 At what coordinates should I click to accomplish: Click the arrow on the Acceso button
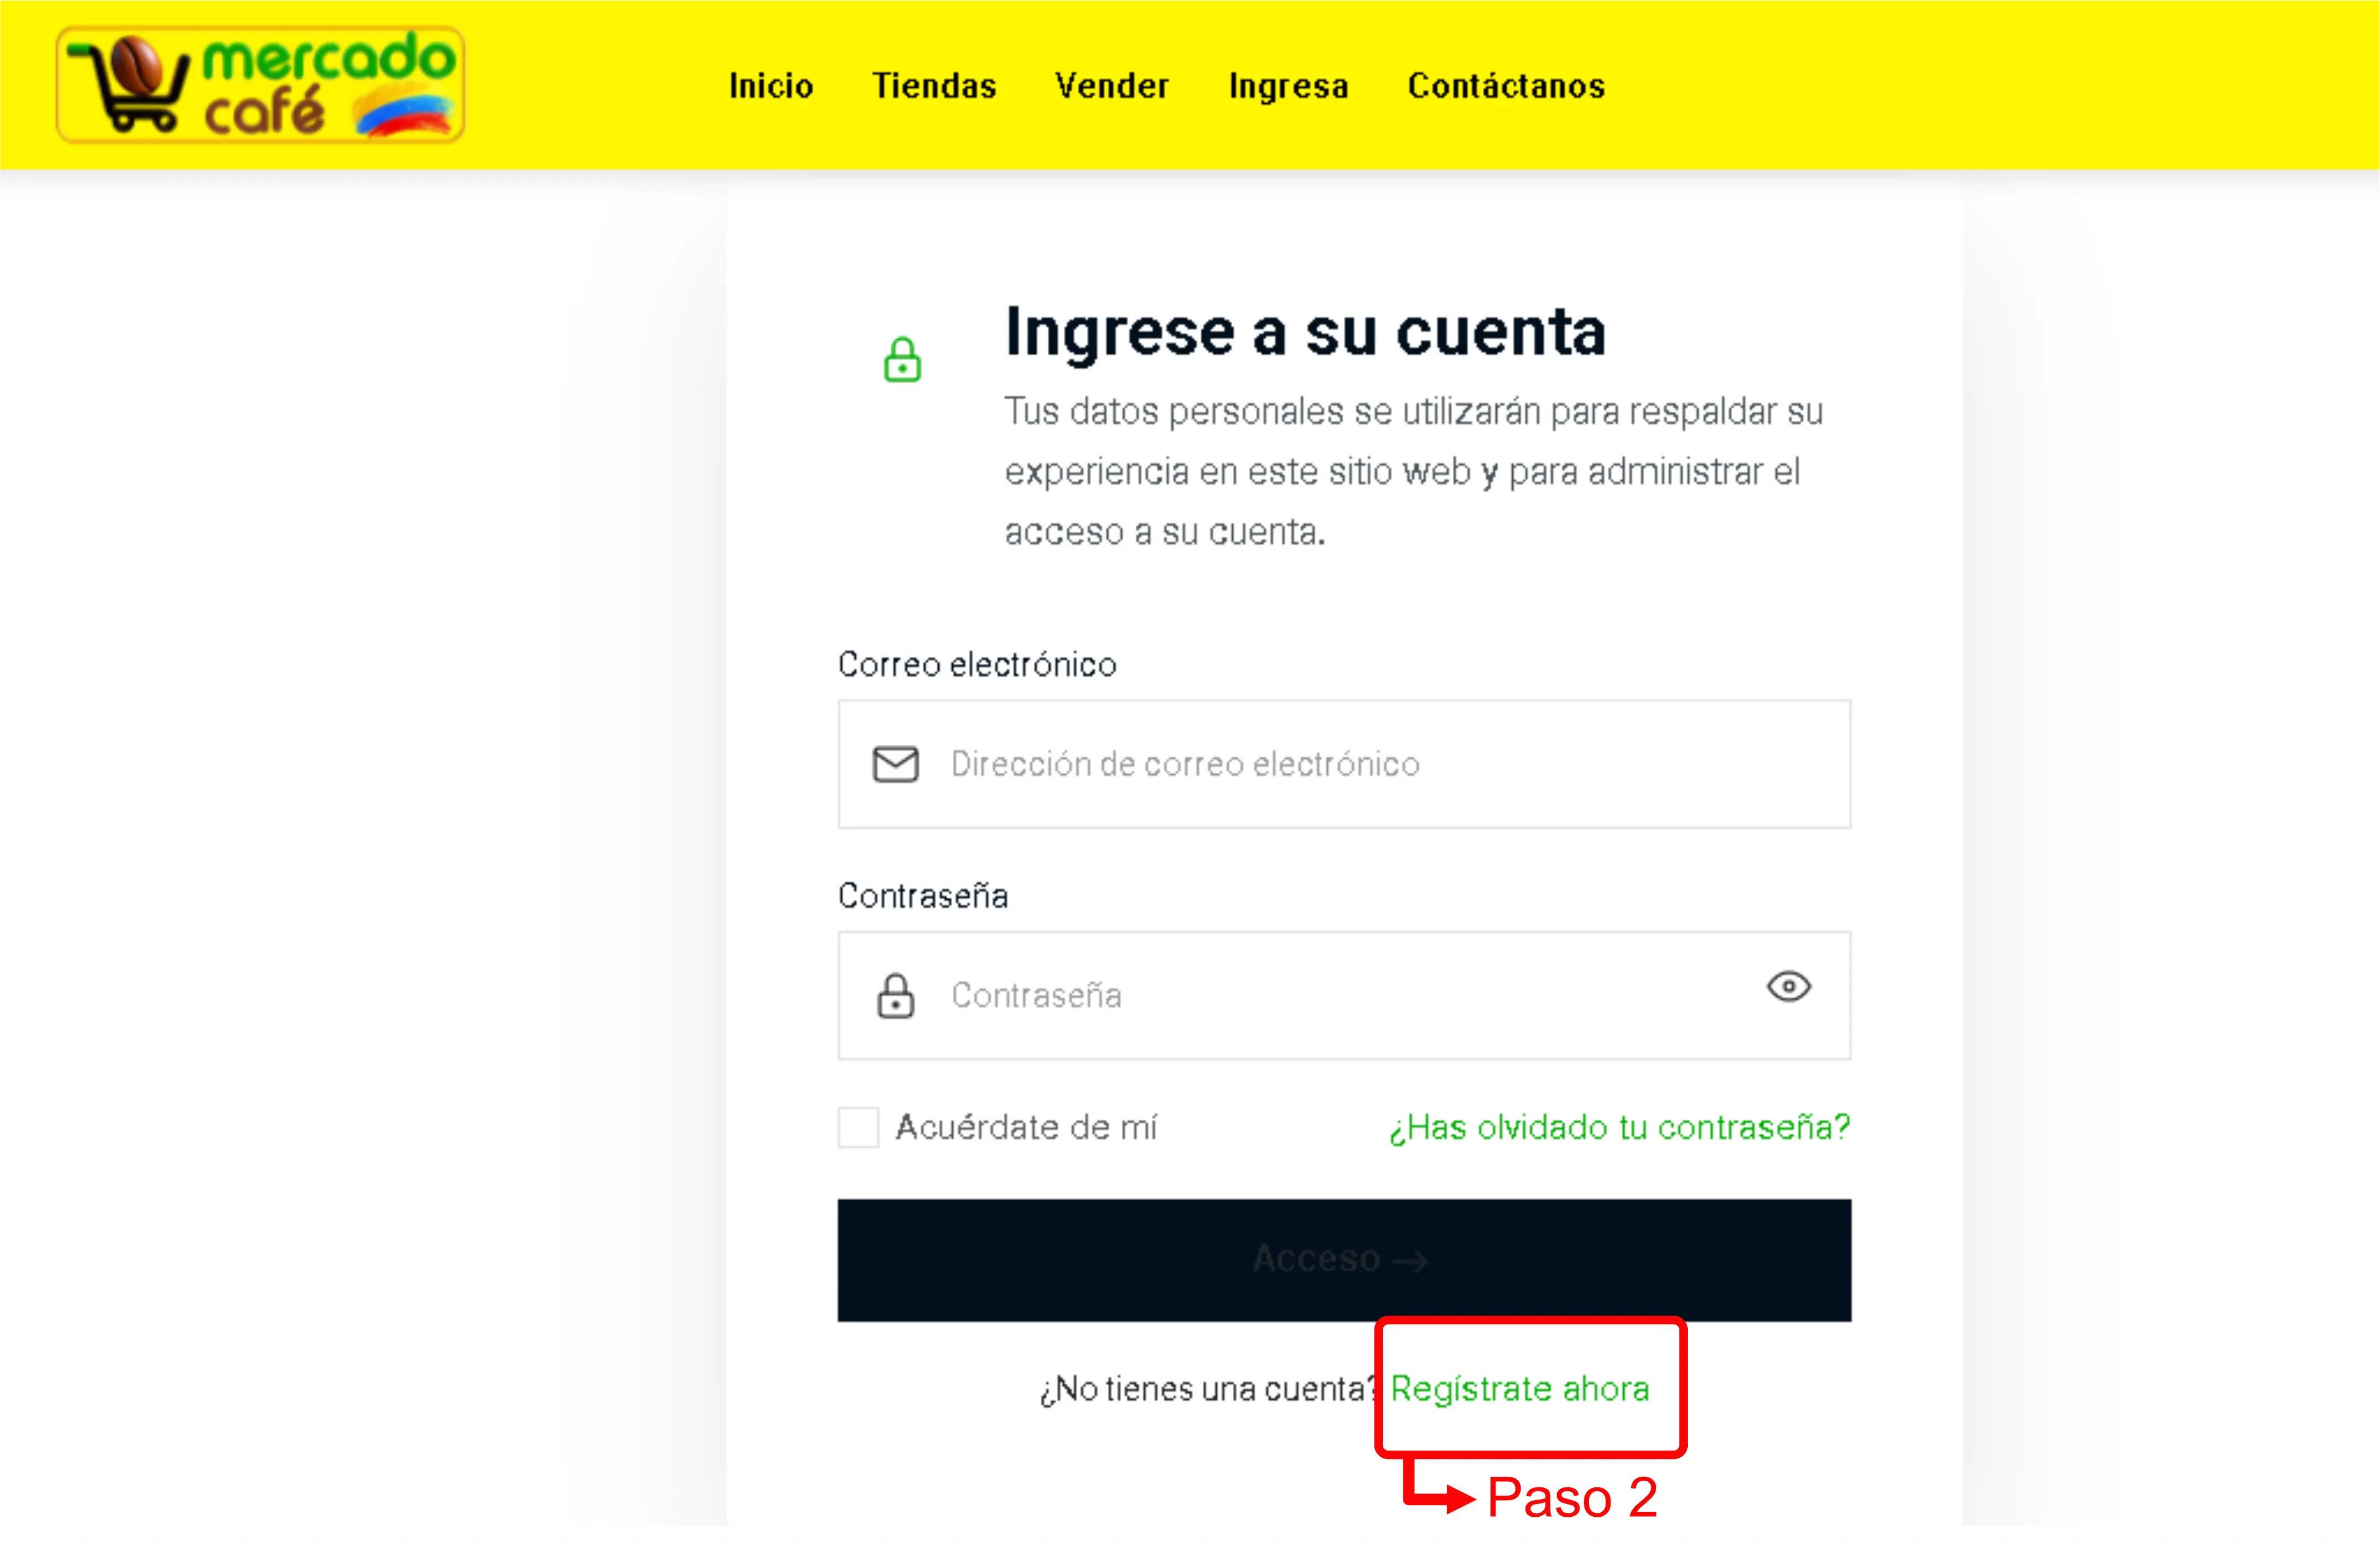tap(1410, 1262)
